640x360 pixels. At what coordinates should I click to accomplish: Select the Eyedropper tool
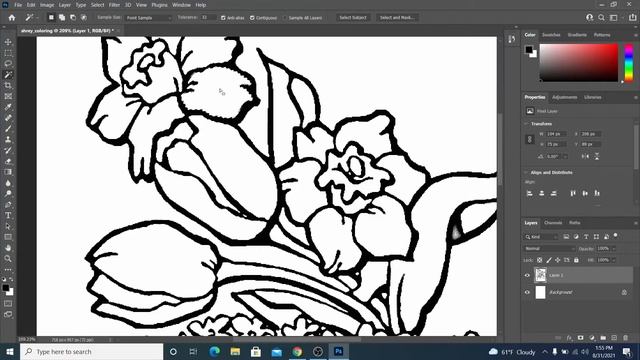8,107
